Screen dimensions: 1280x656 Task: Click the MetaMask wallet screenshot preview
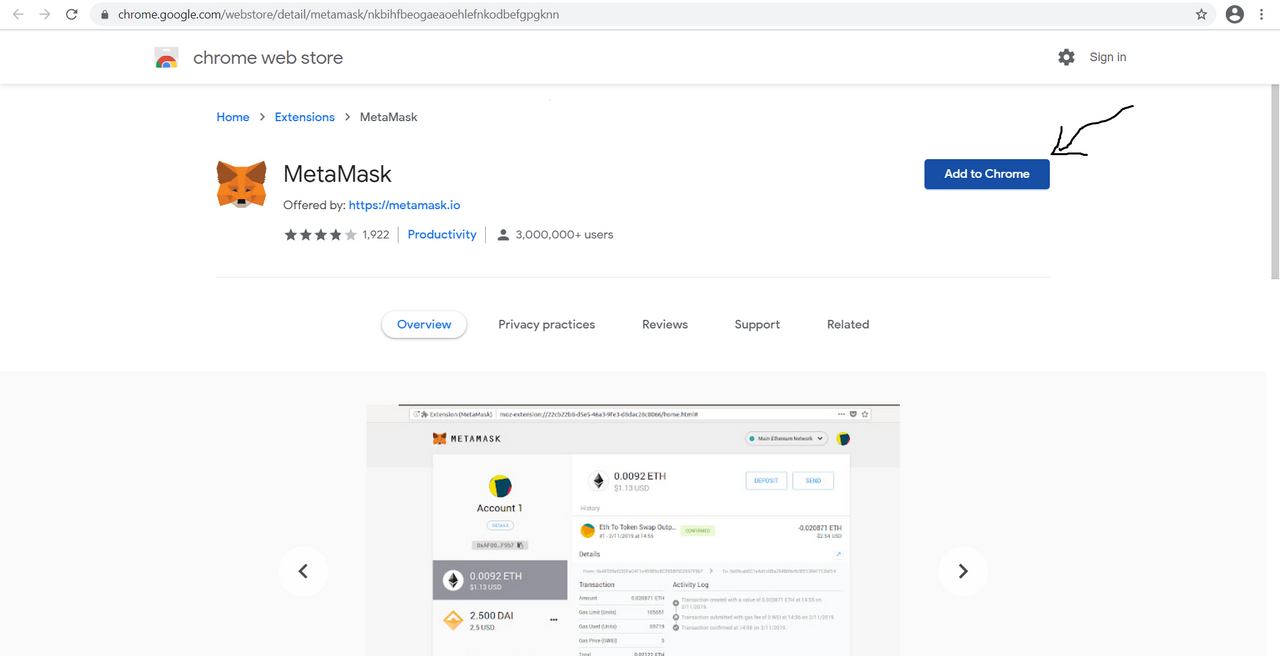(x=633, y=530)
